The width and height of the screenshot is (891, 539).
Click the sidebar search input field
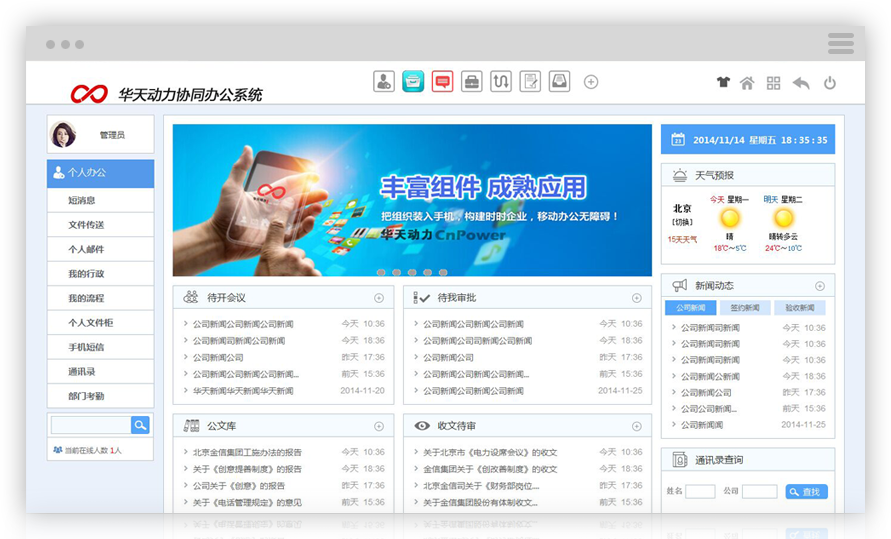point(91,425)
